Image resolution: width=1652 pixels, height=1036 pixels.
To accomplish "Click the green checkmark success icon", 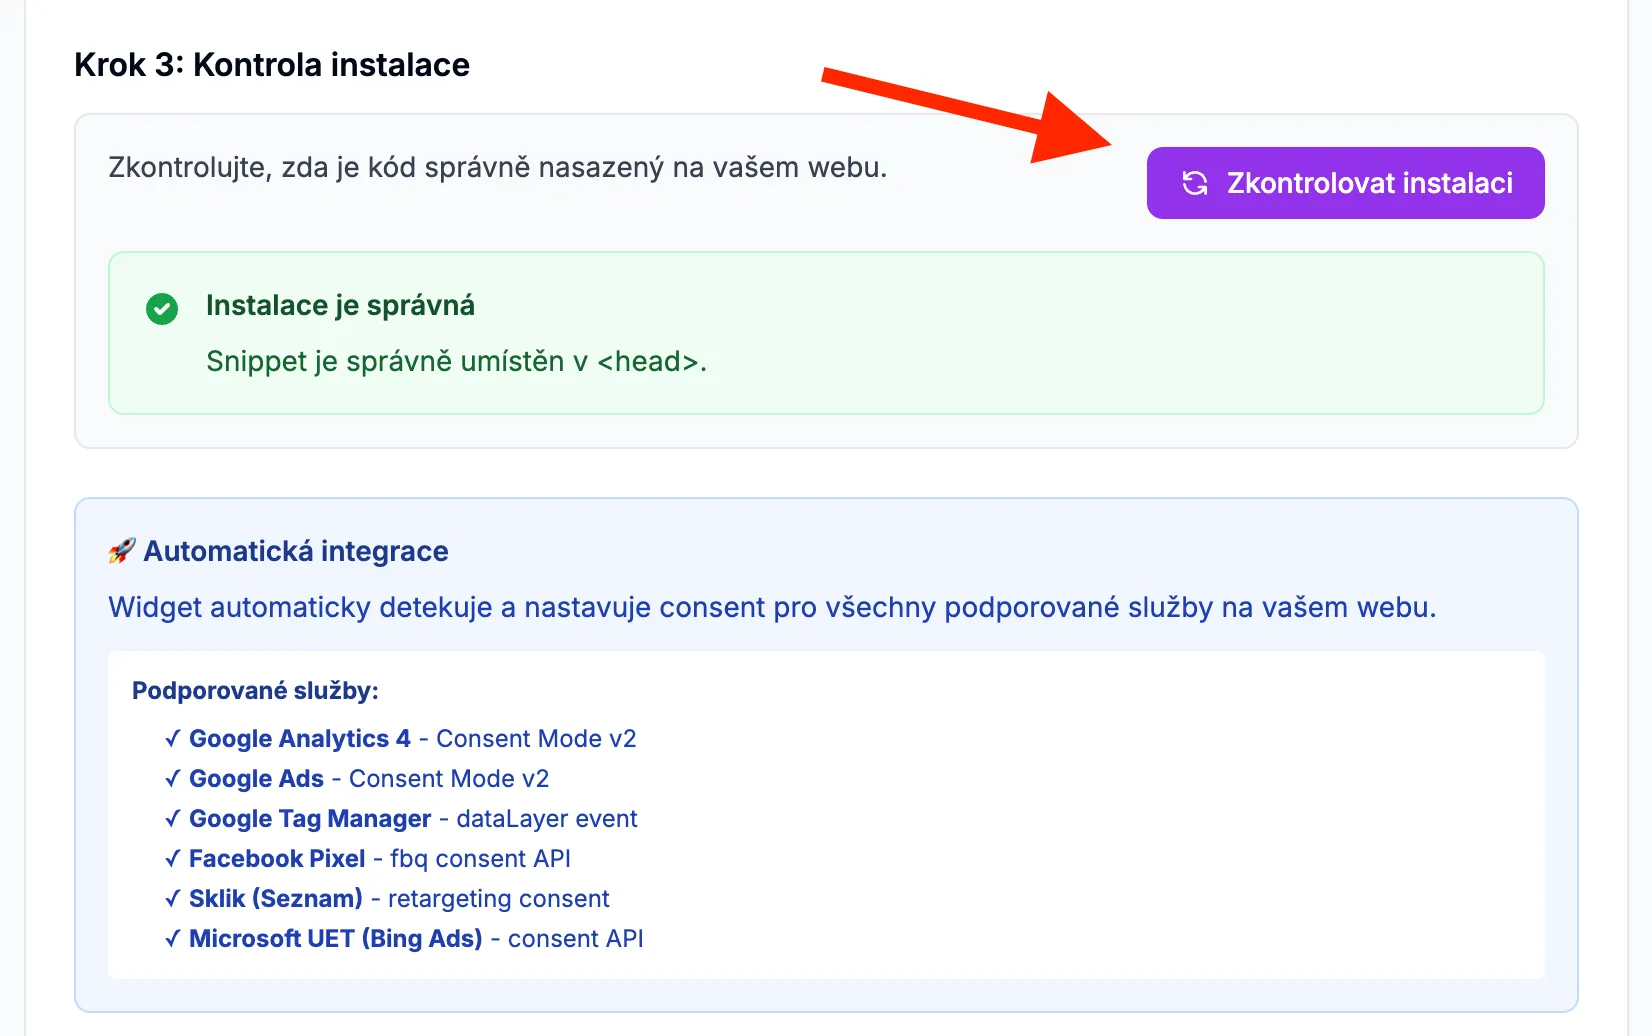I will (162, 309).
